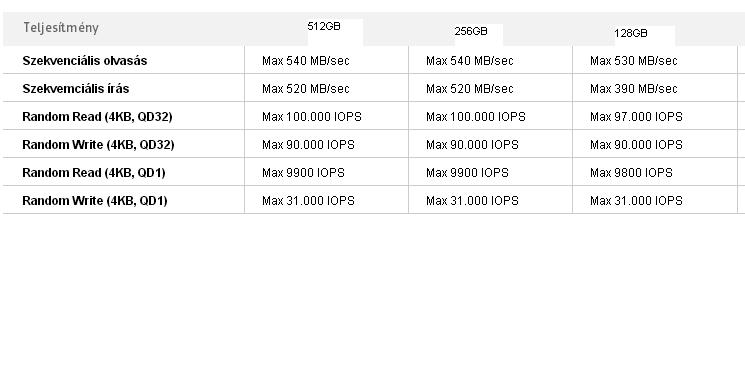Click the 256GB sequential write Max 520 MB/sec value
745x384 pixels.
469,89
